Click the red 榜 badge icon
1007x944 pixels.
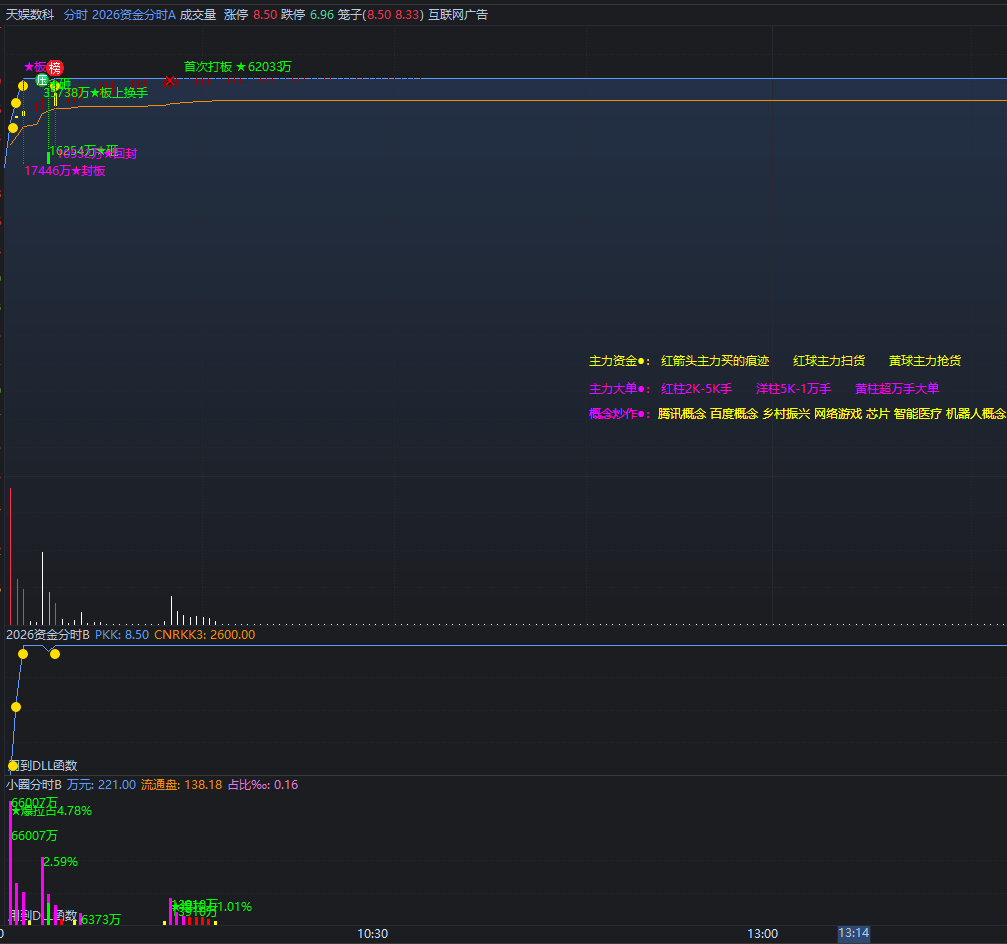point(55,67)
